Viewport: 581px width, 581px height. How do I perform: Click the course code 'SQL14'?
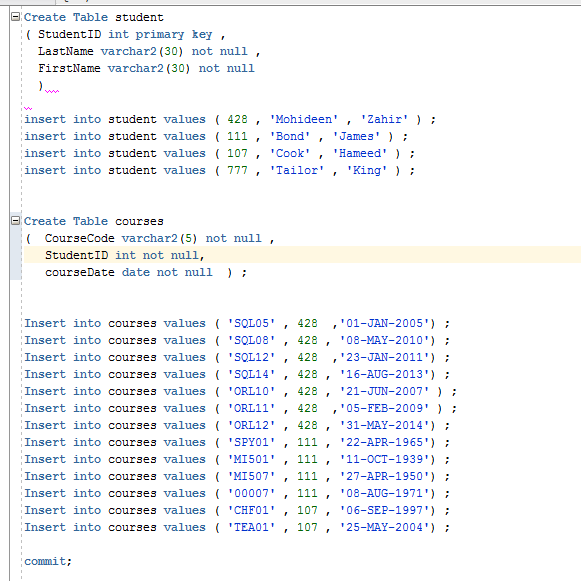251,374
